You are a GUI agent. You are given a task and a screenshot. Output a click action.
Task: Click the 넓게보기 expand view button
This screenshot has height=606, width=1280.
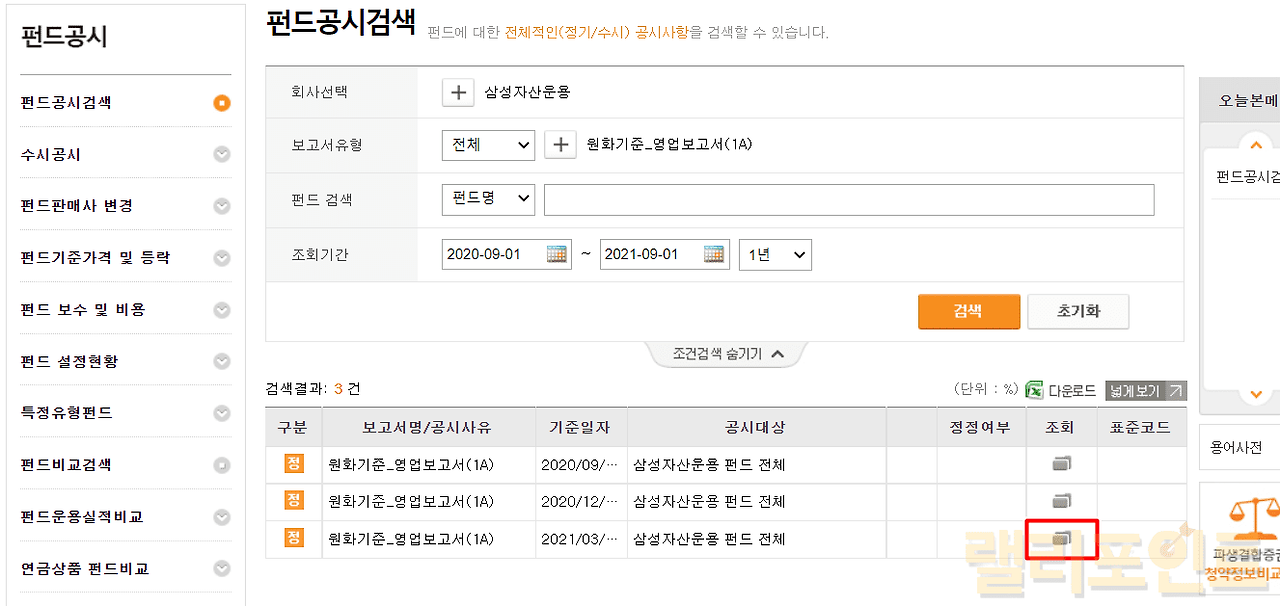pos(1145,391)
